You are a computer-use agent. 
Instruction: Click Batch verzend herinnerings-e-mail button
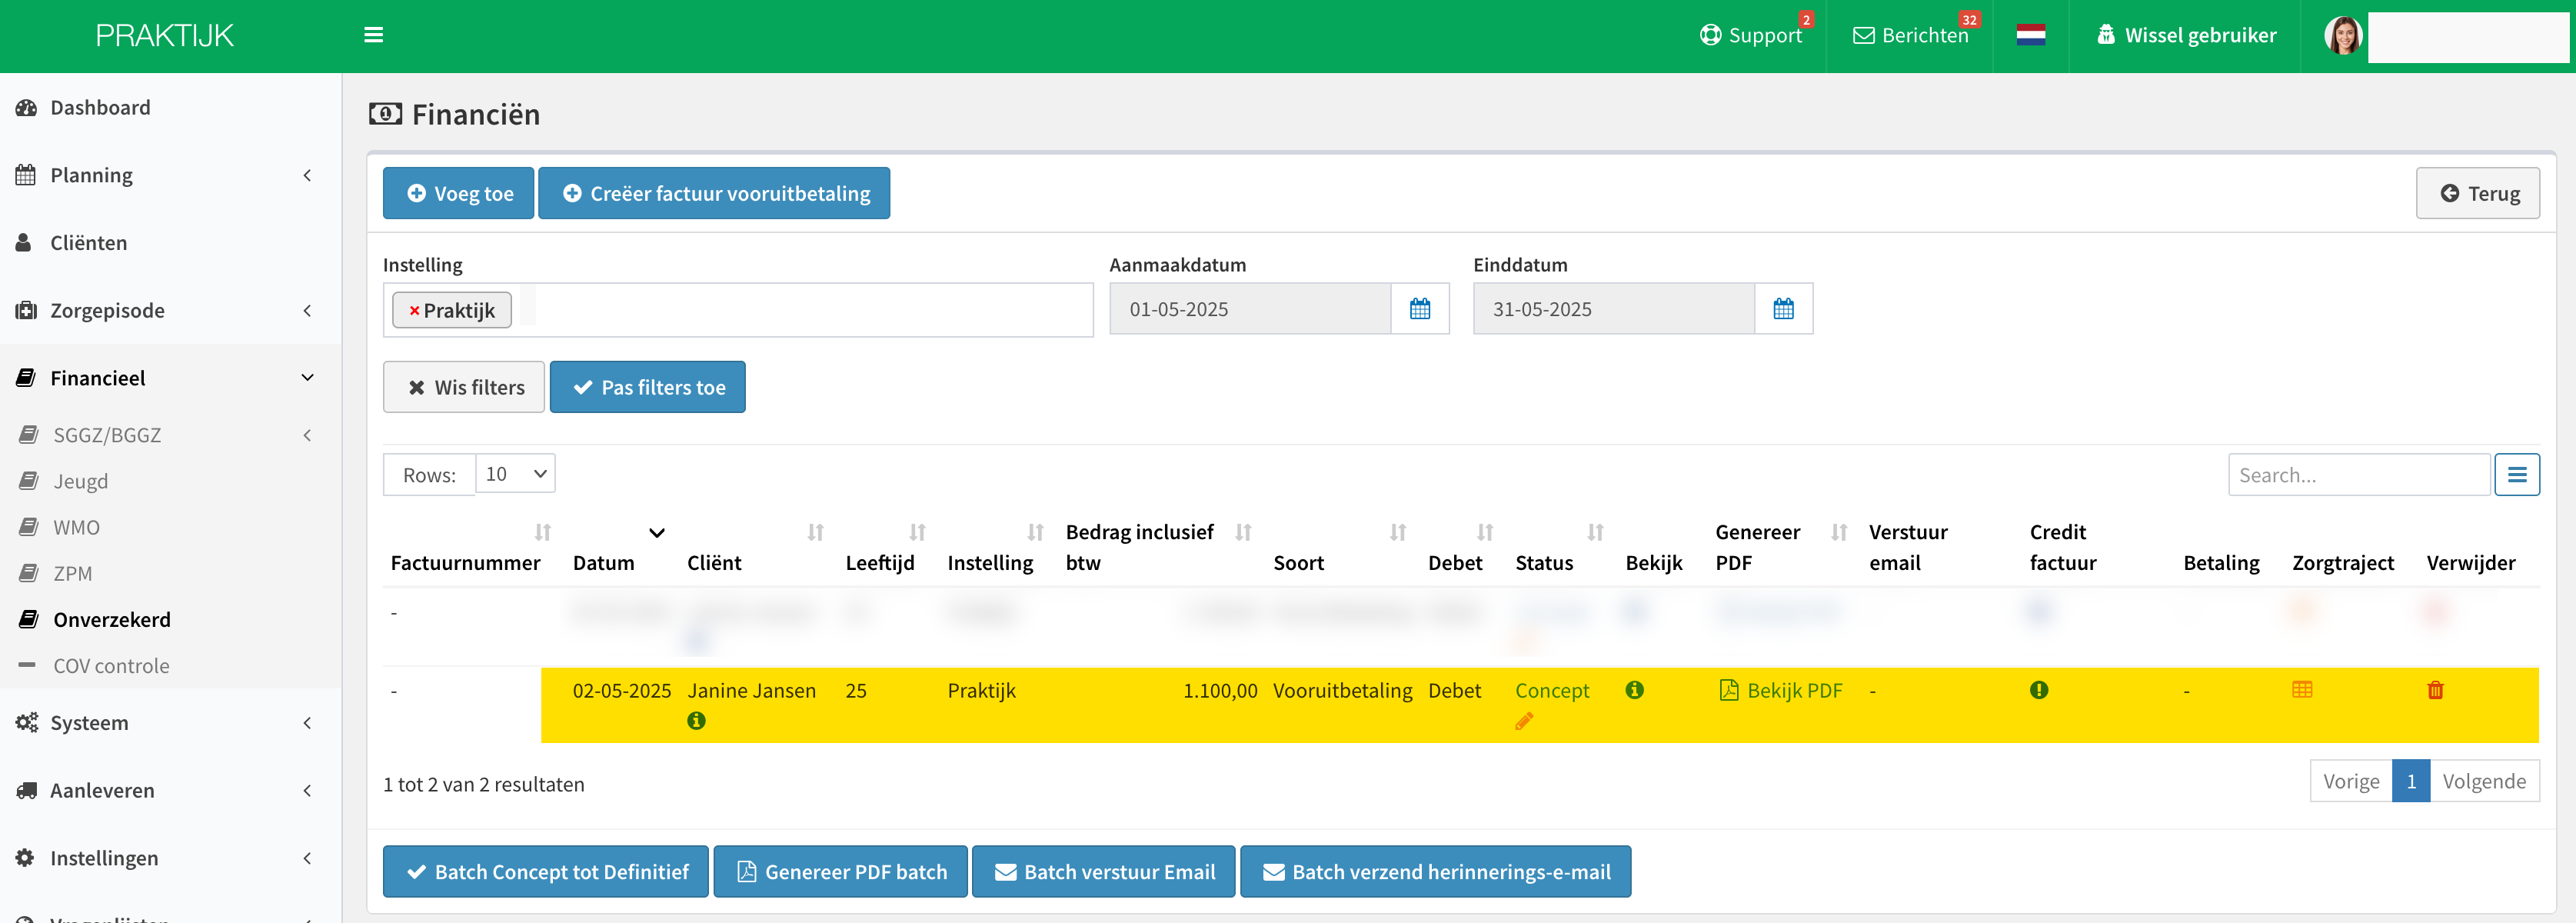point(1436,872)
